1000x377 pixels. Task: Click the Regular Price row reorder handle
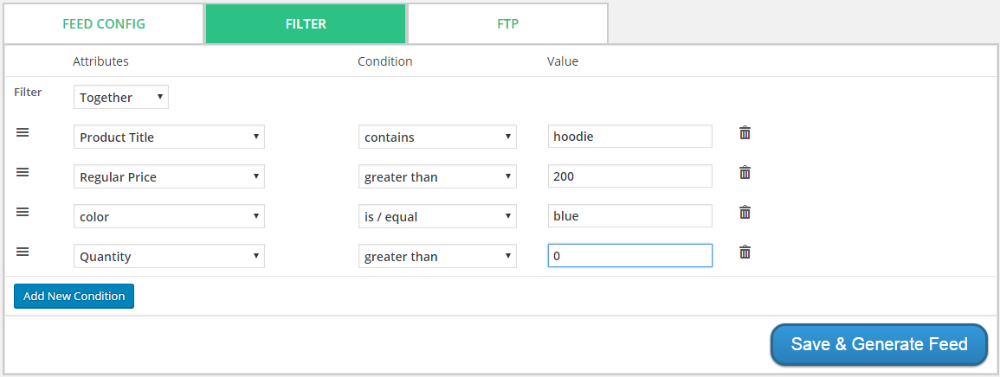coord(22,172)
